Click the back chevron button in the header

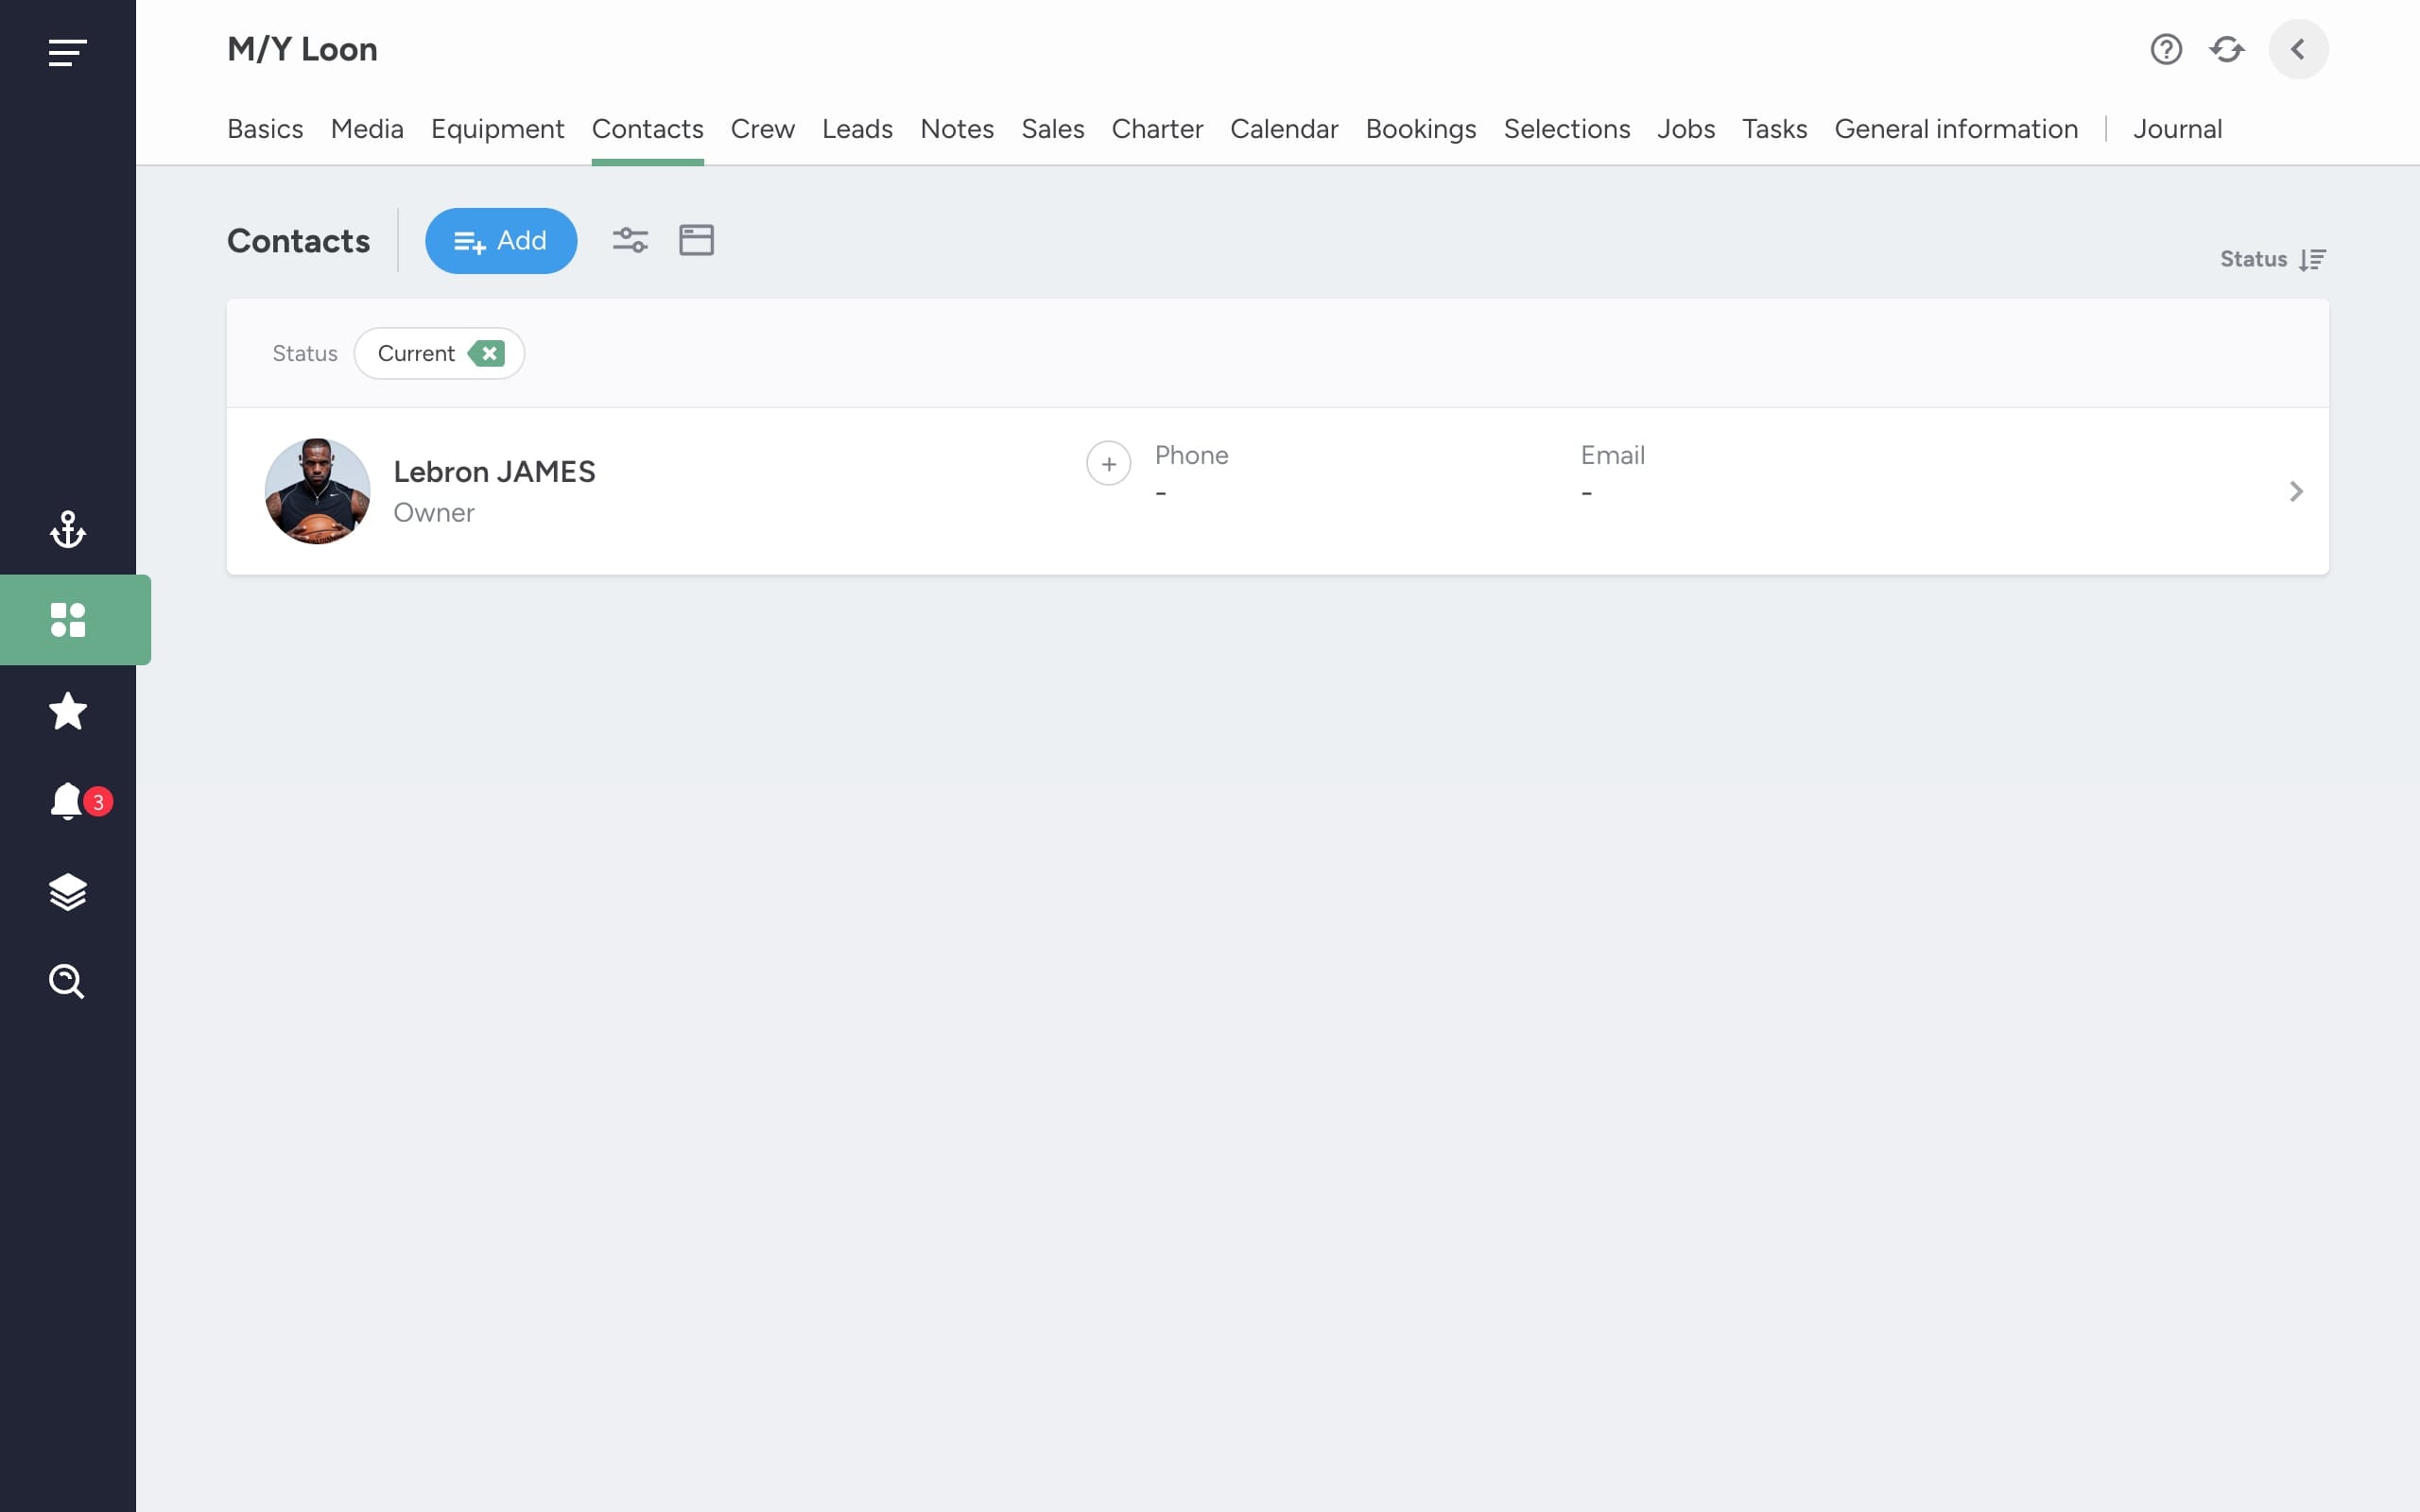pyautogui.click(x=2298, y=49)
